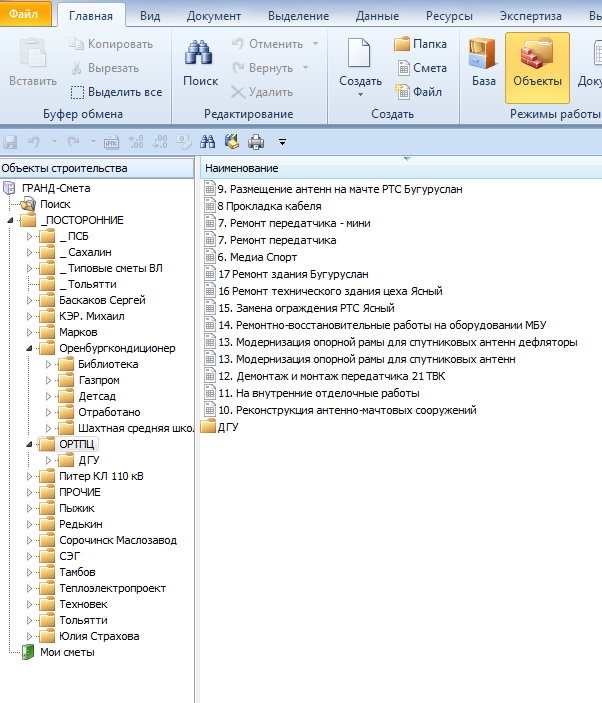This screenshot has height=703, width=602.
Task: Switch to Данные ribbon tab
Action: click(377, 16)
